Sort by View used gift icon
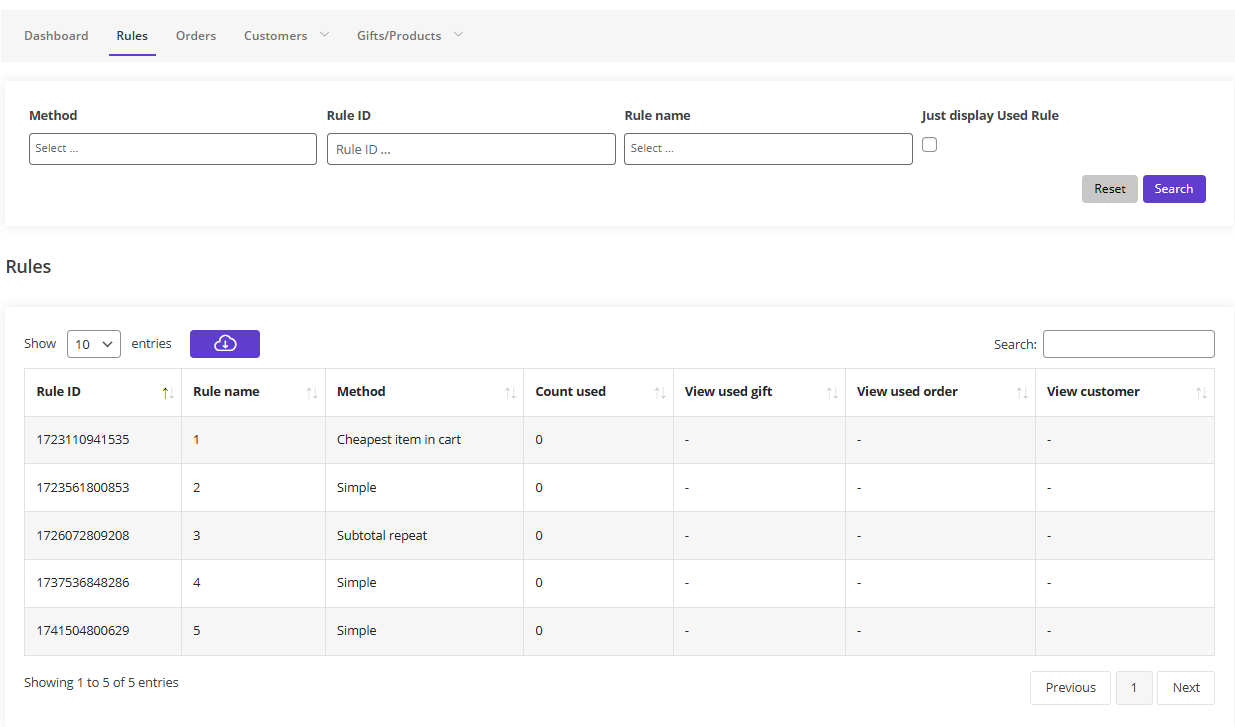Image resolution: width=1235 pixels, height=727 pixels. coord(832,393)
